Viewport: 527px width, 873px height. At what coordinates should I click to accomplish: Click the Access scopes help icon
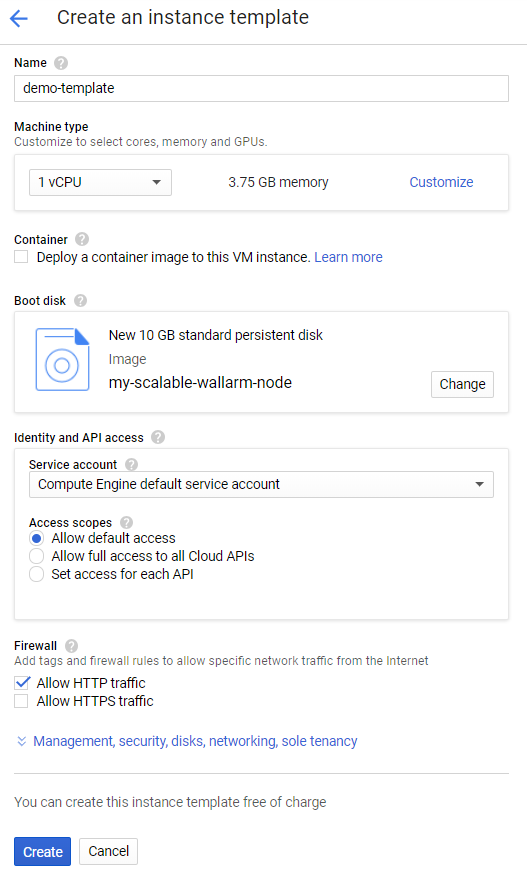[126, 523]
